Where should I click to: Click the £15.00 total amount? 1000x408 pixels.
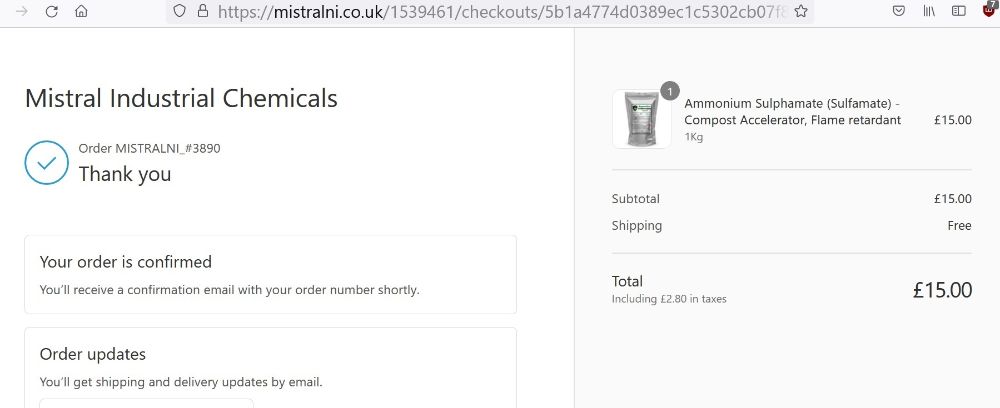click(x=942, y=290)
